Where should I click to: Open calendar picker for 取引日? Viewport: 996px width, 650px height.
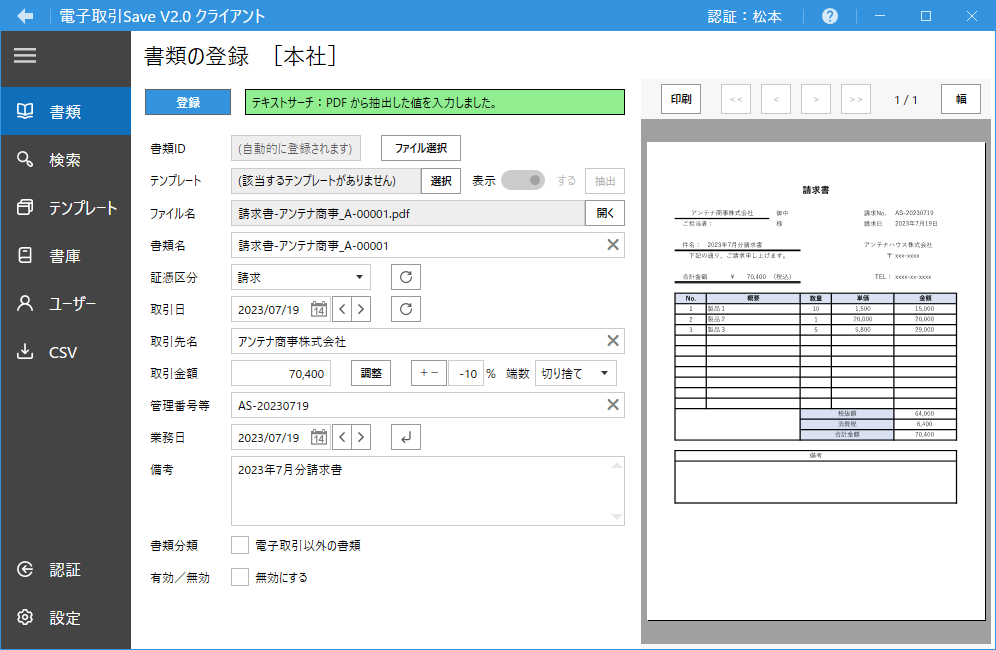click(x=318, y=309)
